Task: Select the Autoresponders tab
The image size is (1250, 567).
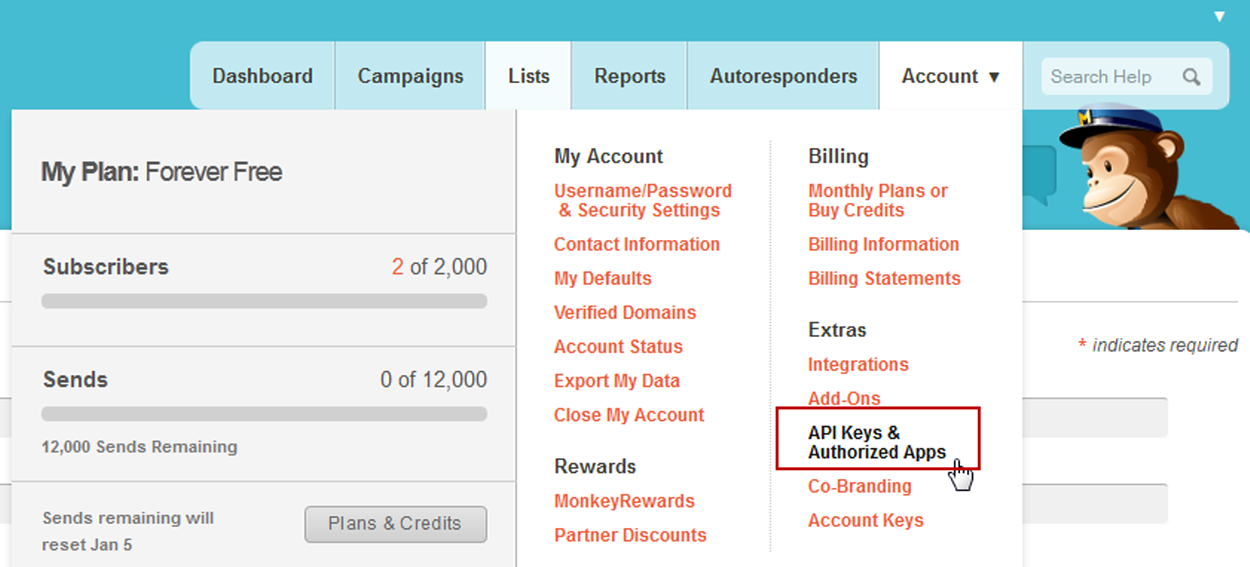Action: 783,76
